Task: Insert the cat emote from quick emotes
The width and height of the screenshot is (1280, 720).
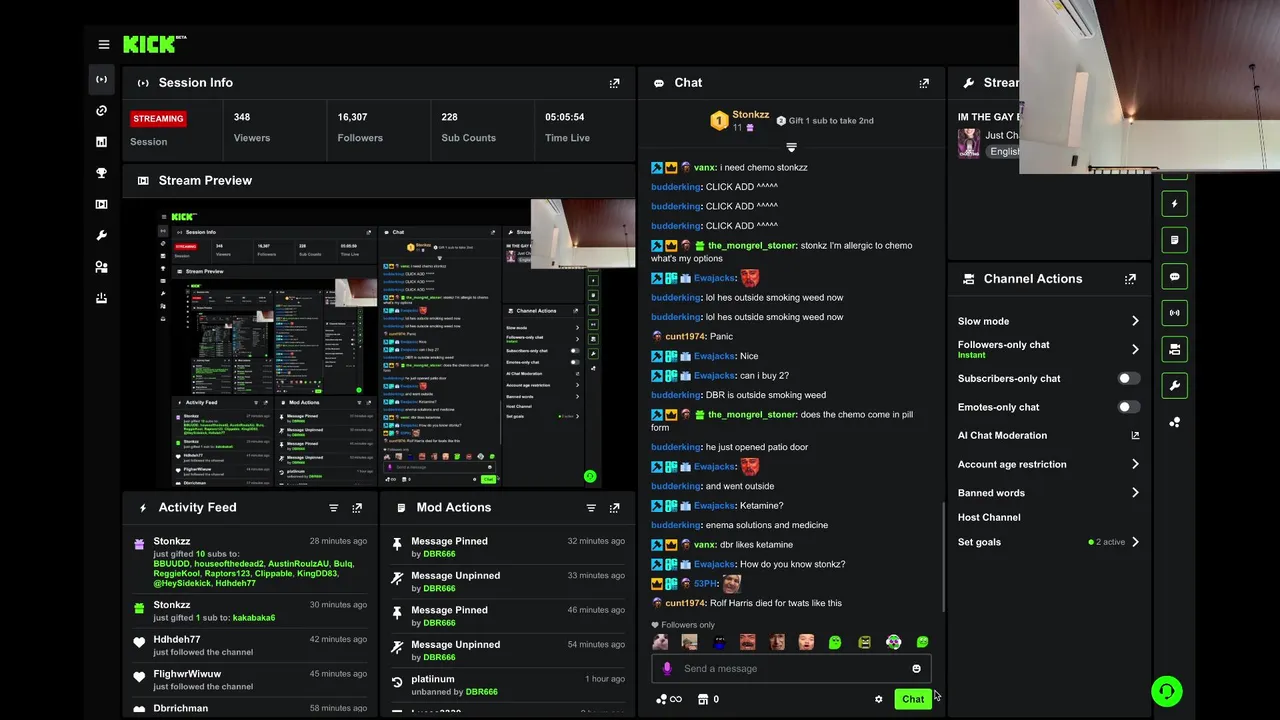Action: [x=660, y=642]
